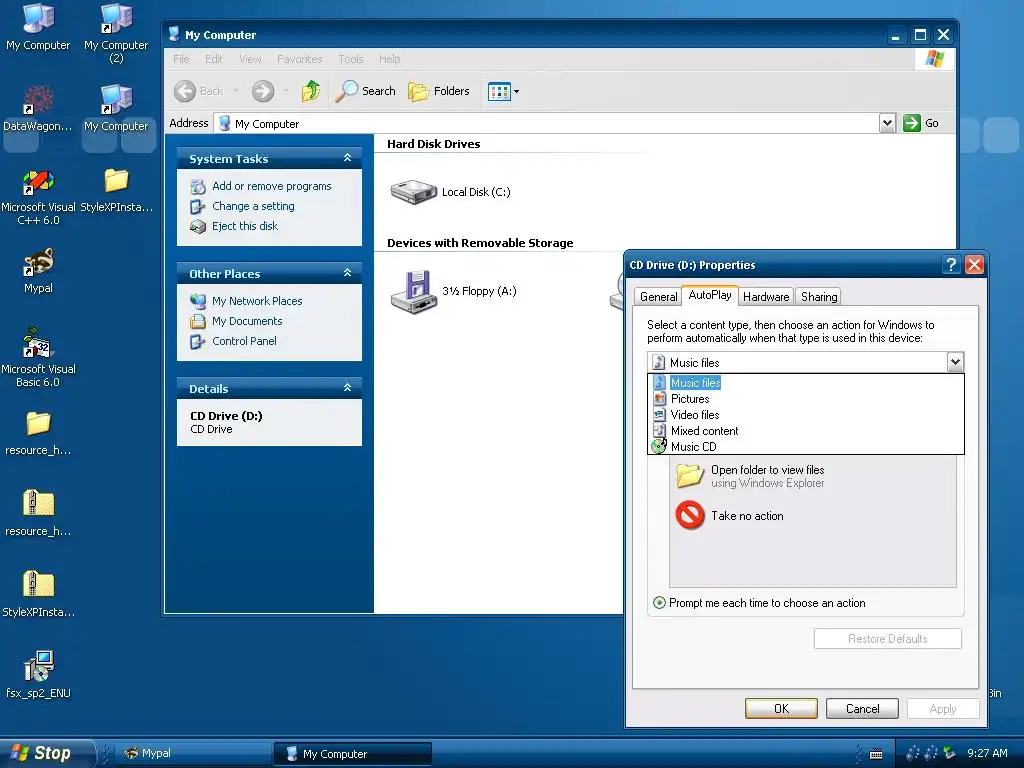
Task: Select the 3½ Floppy (A:) drive icon
Action: (x=413, y=291)
